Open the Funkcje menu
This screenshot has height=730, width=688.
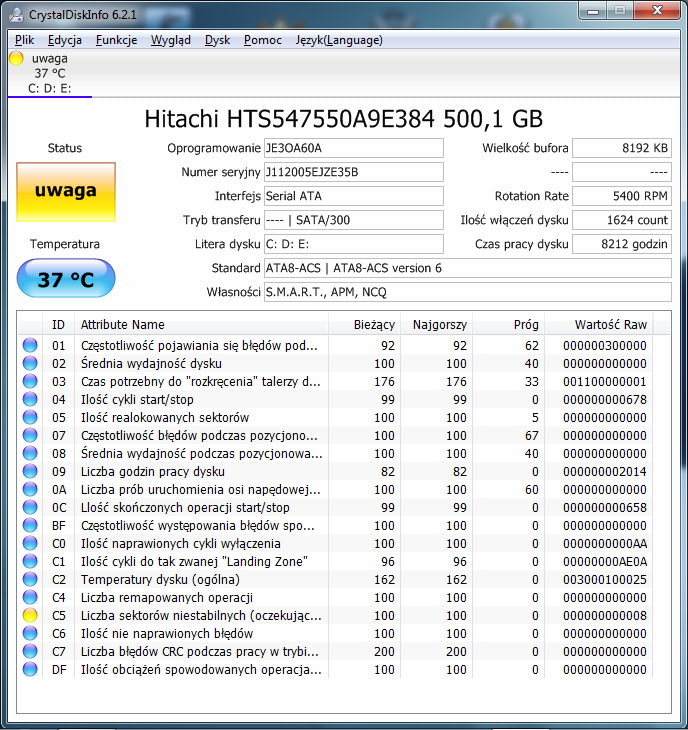pos(116,40)
